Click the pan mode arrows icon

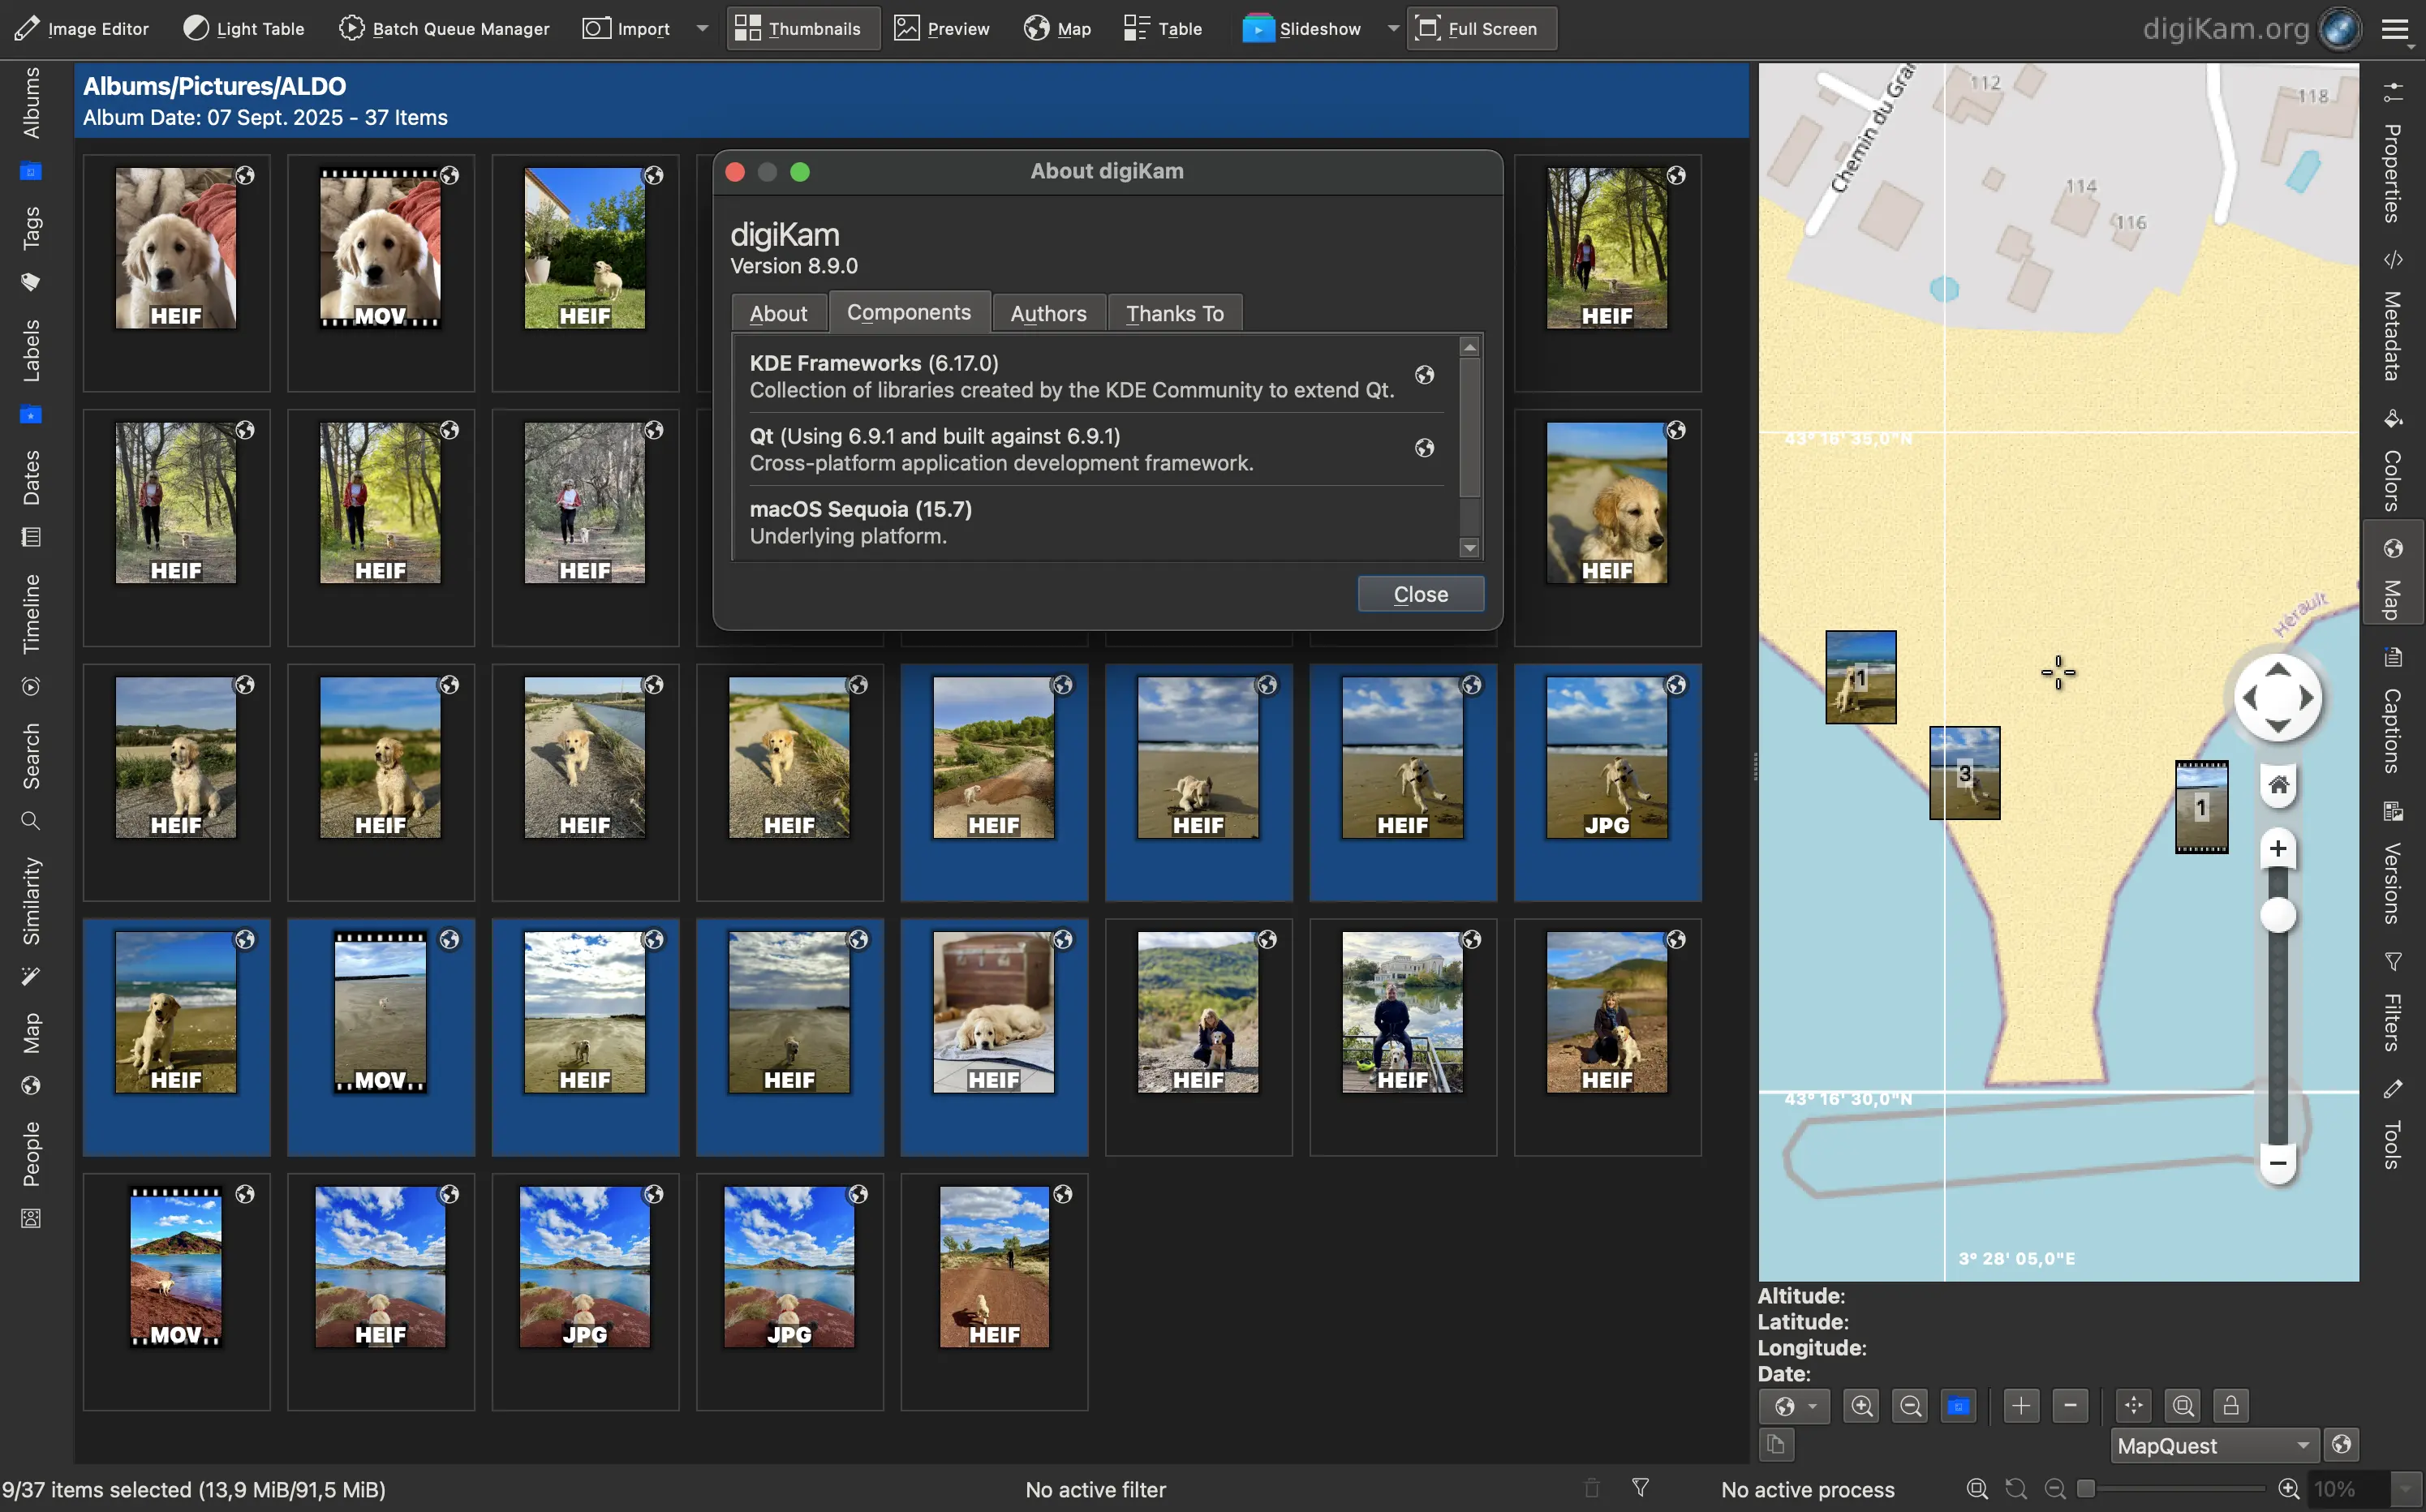pyautogui.click(x=2133, y=1406)
